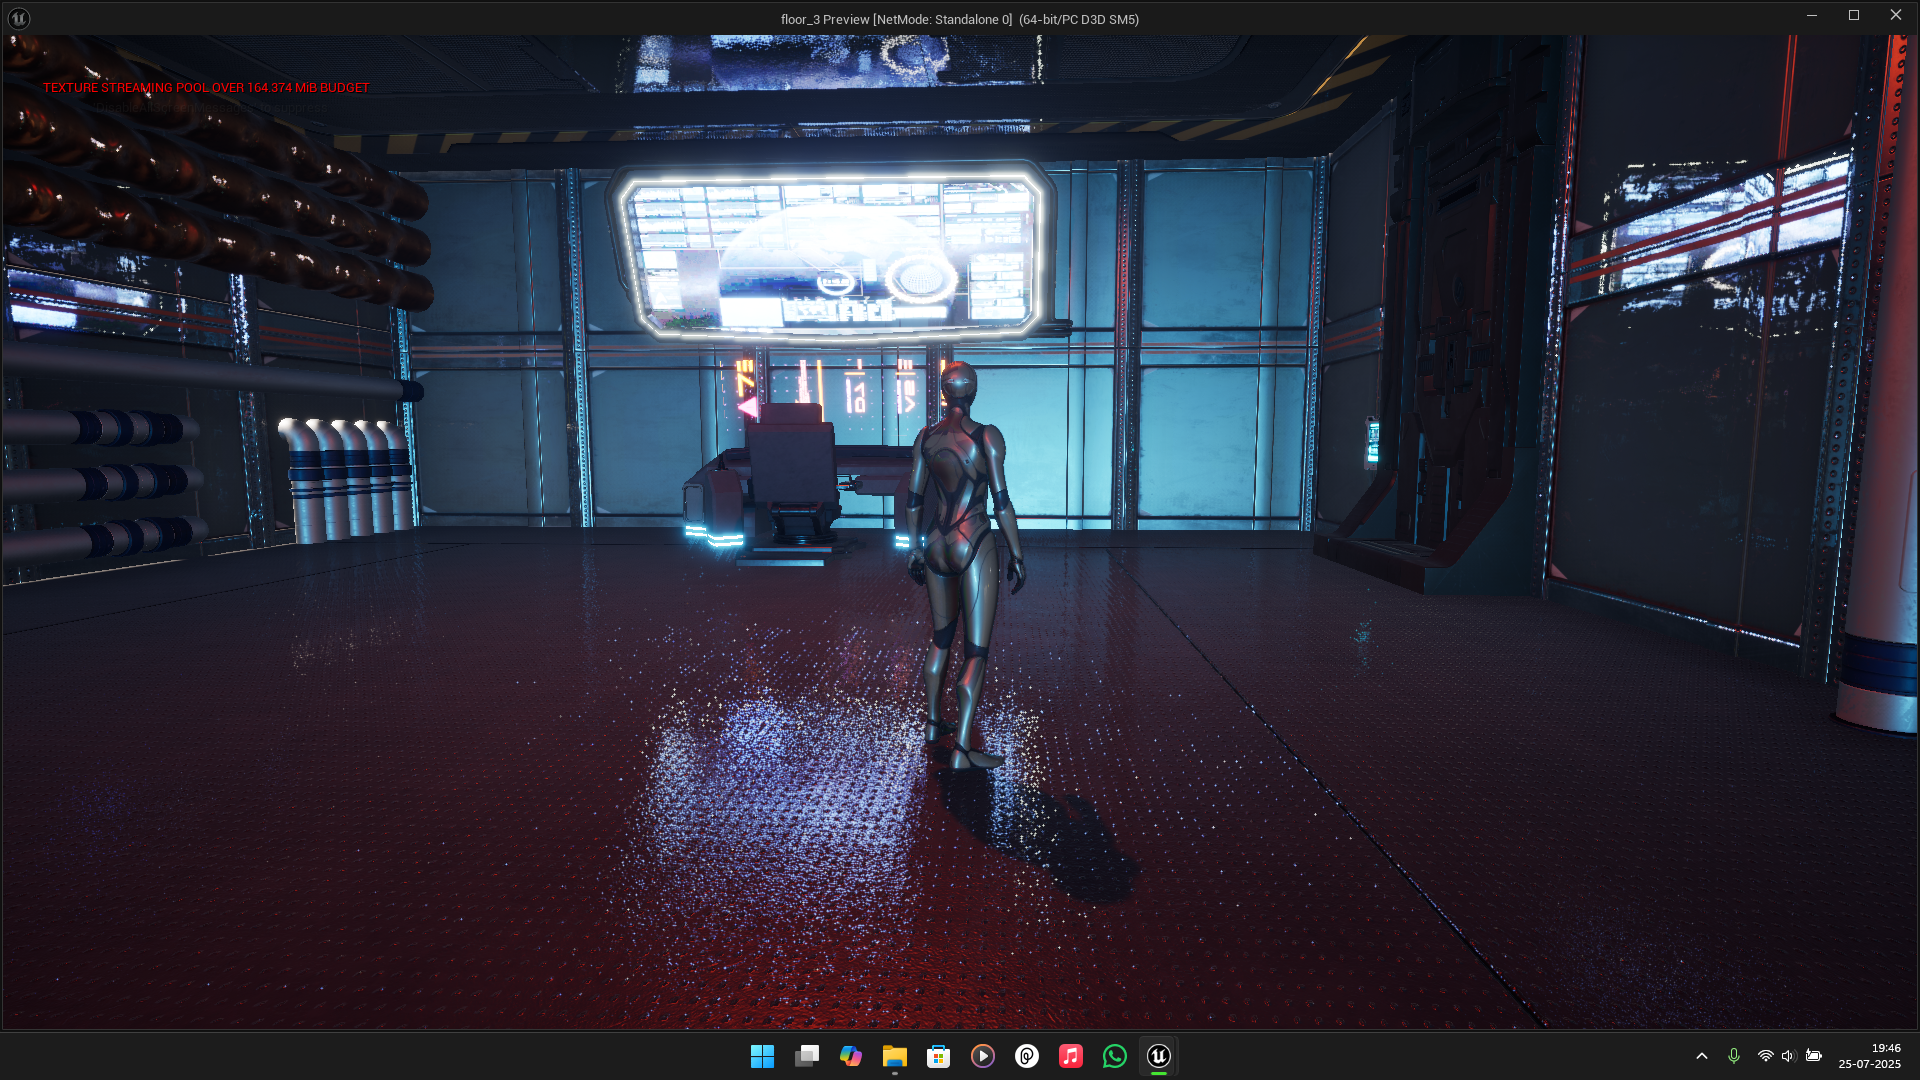Screen dimensions: 1920x1080
Task: Expand hidden system tray icons
Action: tap(1702, 1056)
